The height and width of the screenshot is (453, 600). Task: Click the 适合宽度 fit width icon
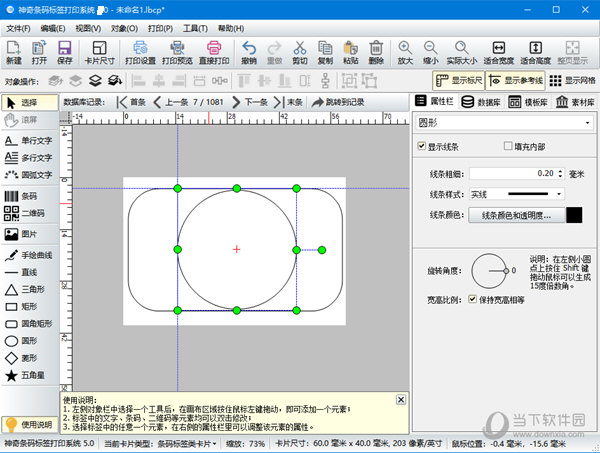pyautogui.click(x=498, y=52)
